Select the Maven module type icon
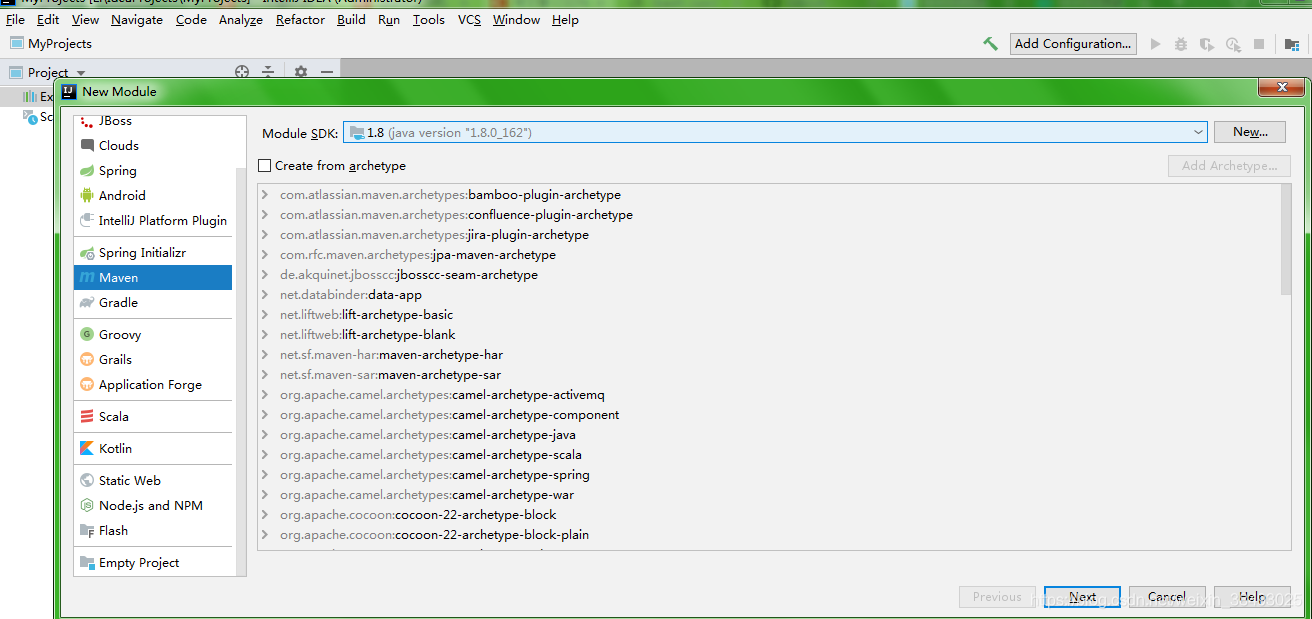The height and width of the screenshot is (619, 1312). (87, 278)
